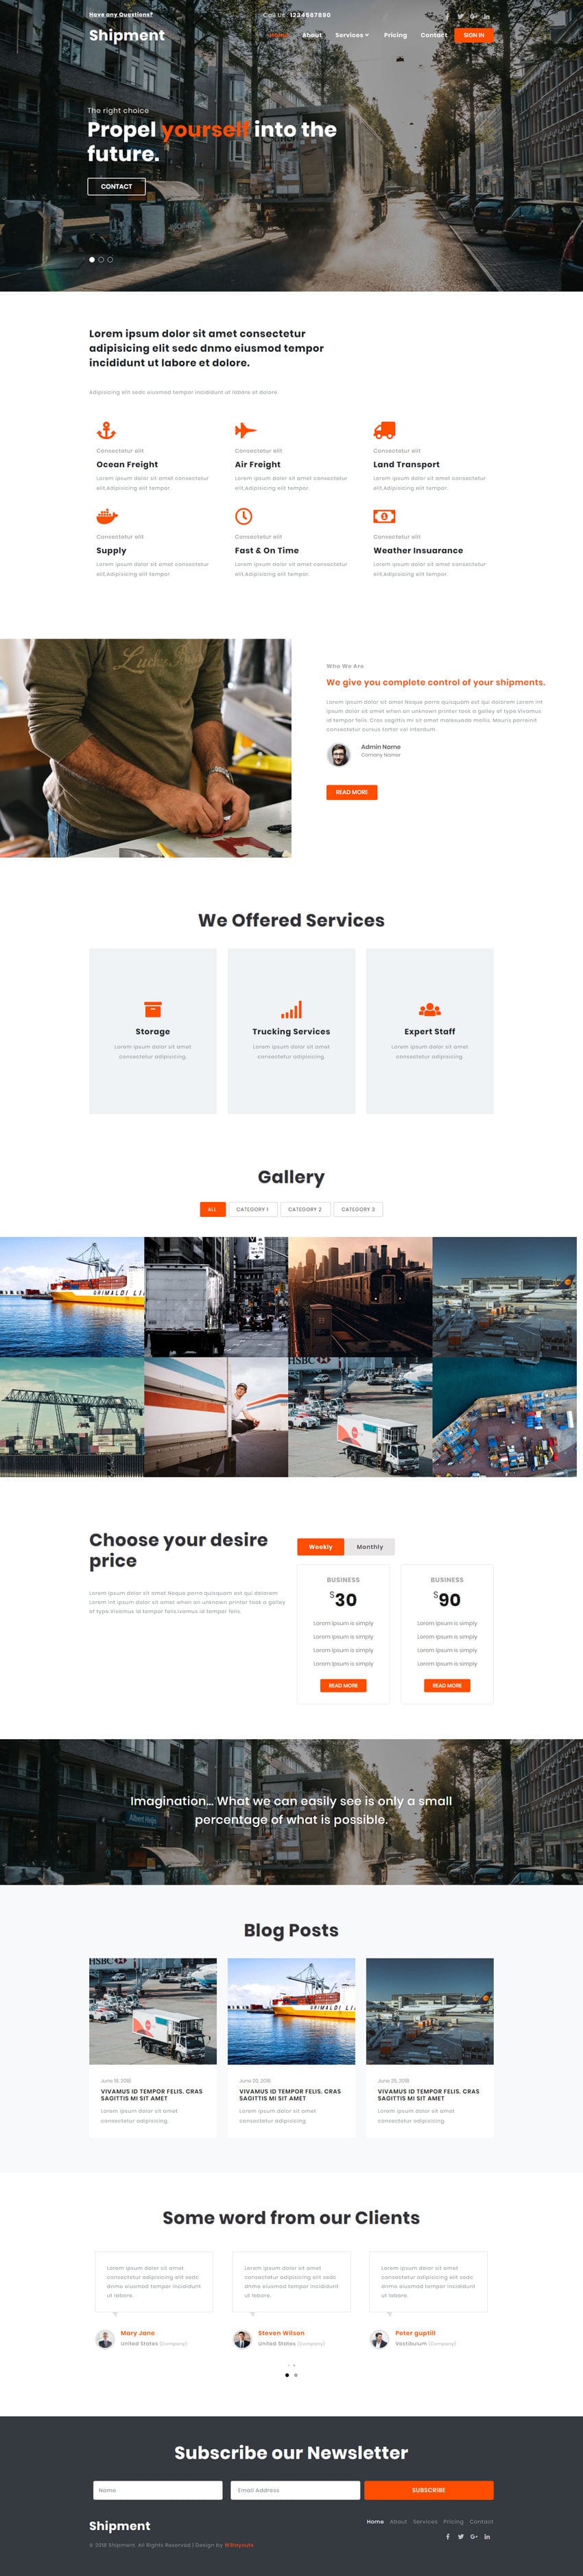Click the Subscribe newsletter button
Viewport: 583px width, 2576px height.
429,2490
